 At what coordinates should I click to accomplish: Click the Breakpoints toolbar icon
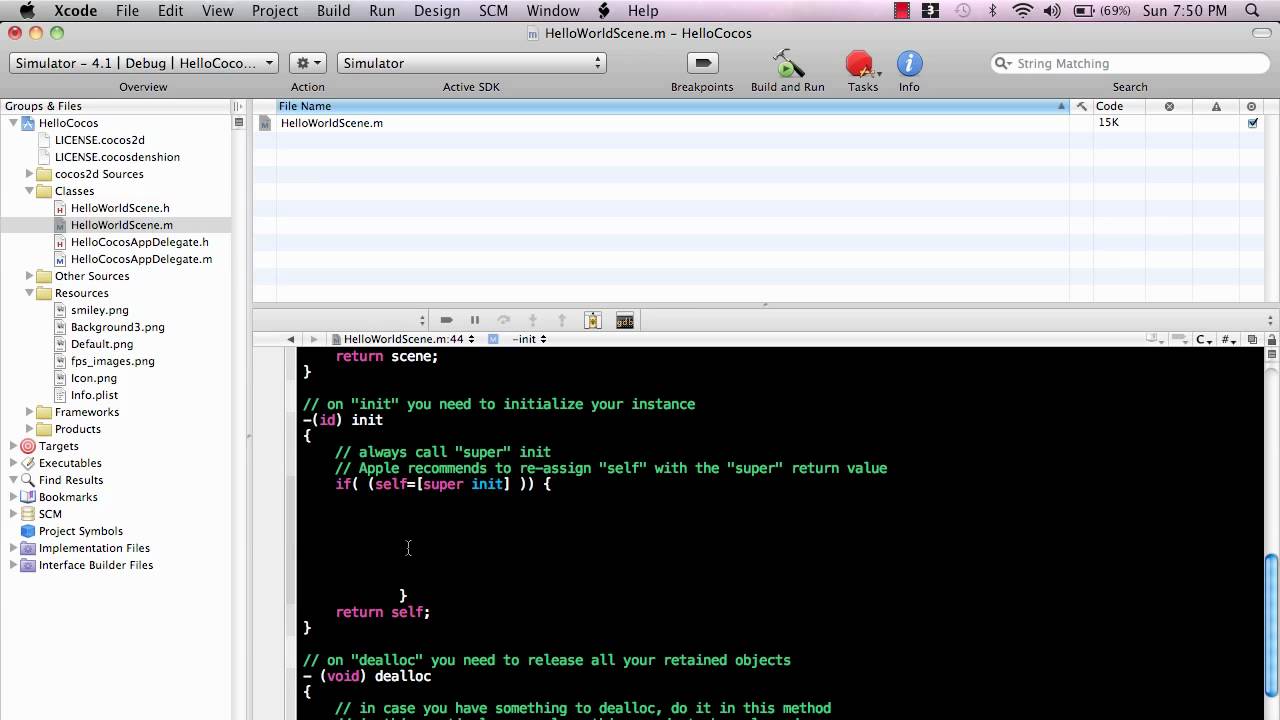tap(702, 63)
